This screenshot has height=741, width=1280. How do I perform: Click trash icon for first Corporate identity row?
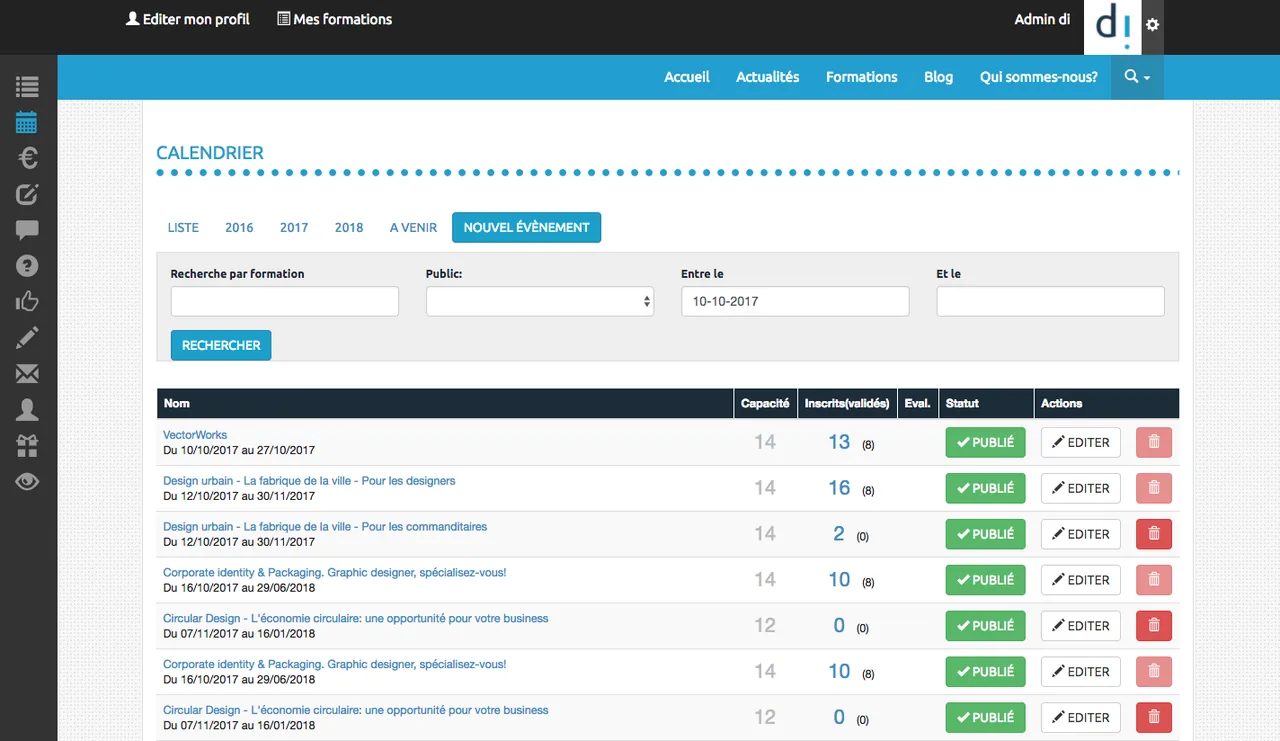[1154, 580]
